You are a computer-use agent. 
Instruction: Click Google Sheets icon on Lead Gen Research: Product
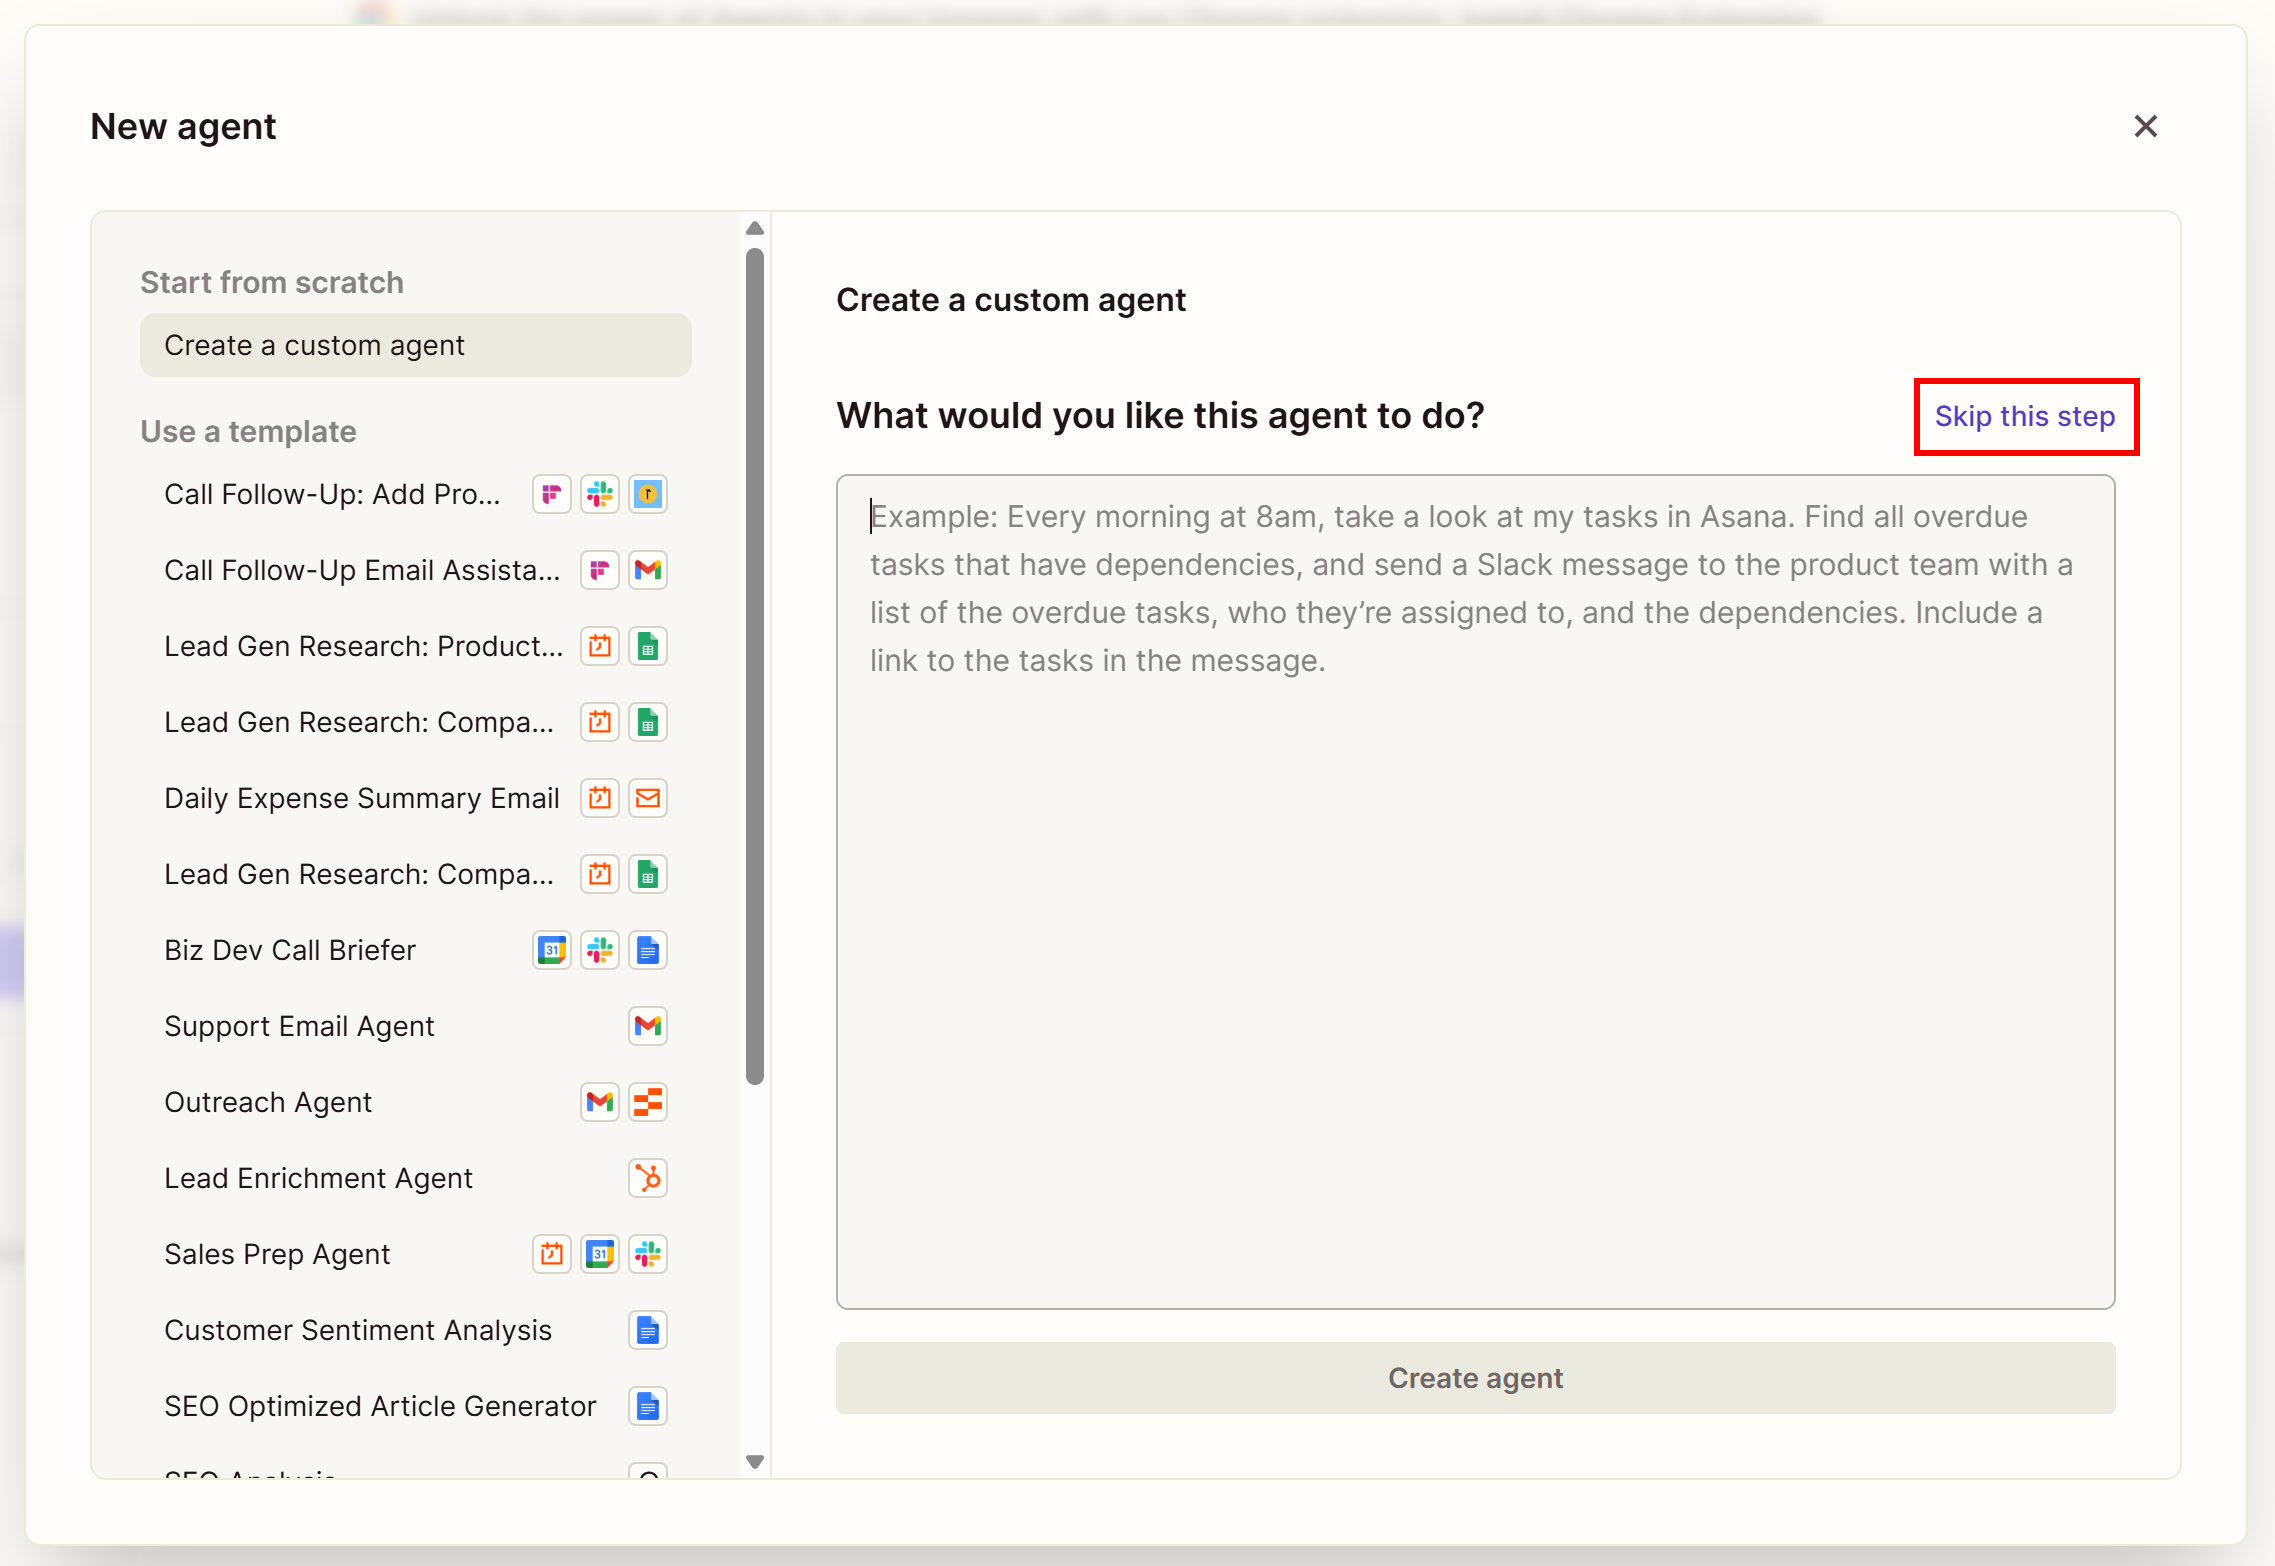[648, 646]
